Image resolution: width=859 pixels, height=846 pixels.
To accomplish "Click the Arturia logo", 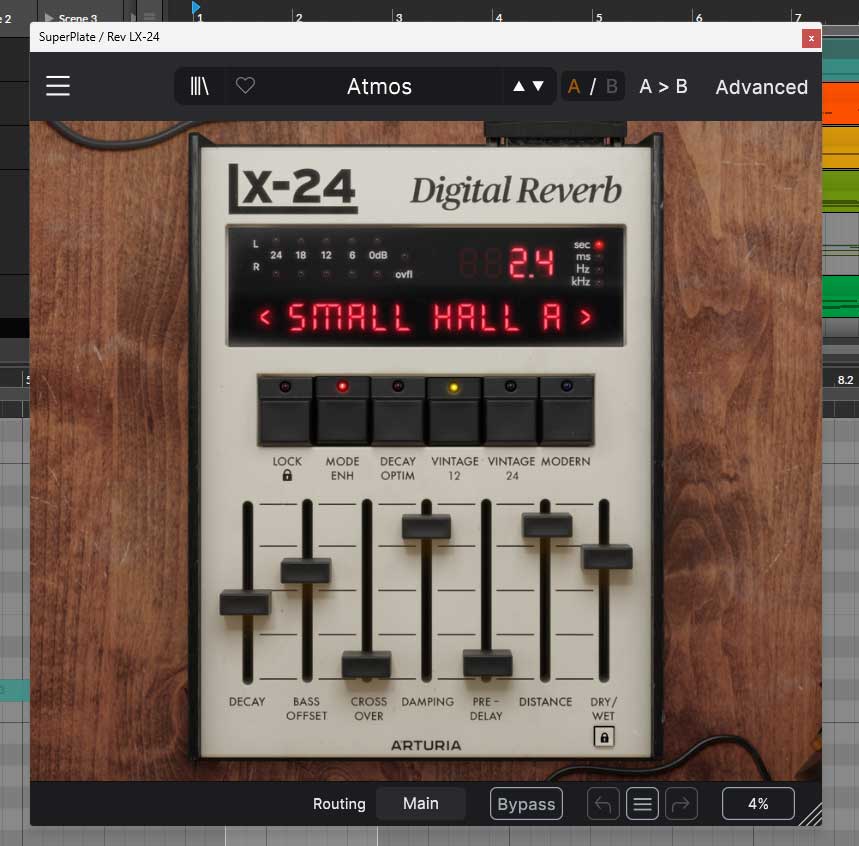I will tap(426, 745).
